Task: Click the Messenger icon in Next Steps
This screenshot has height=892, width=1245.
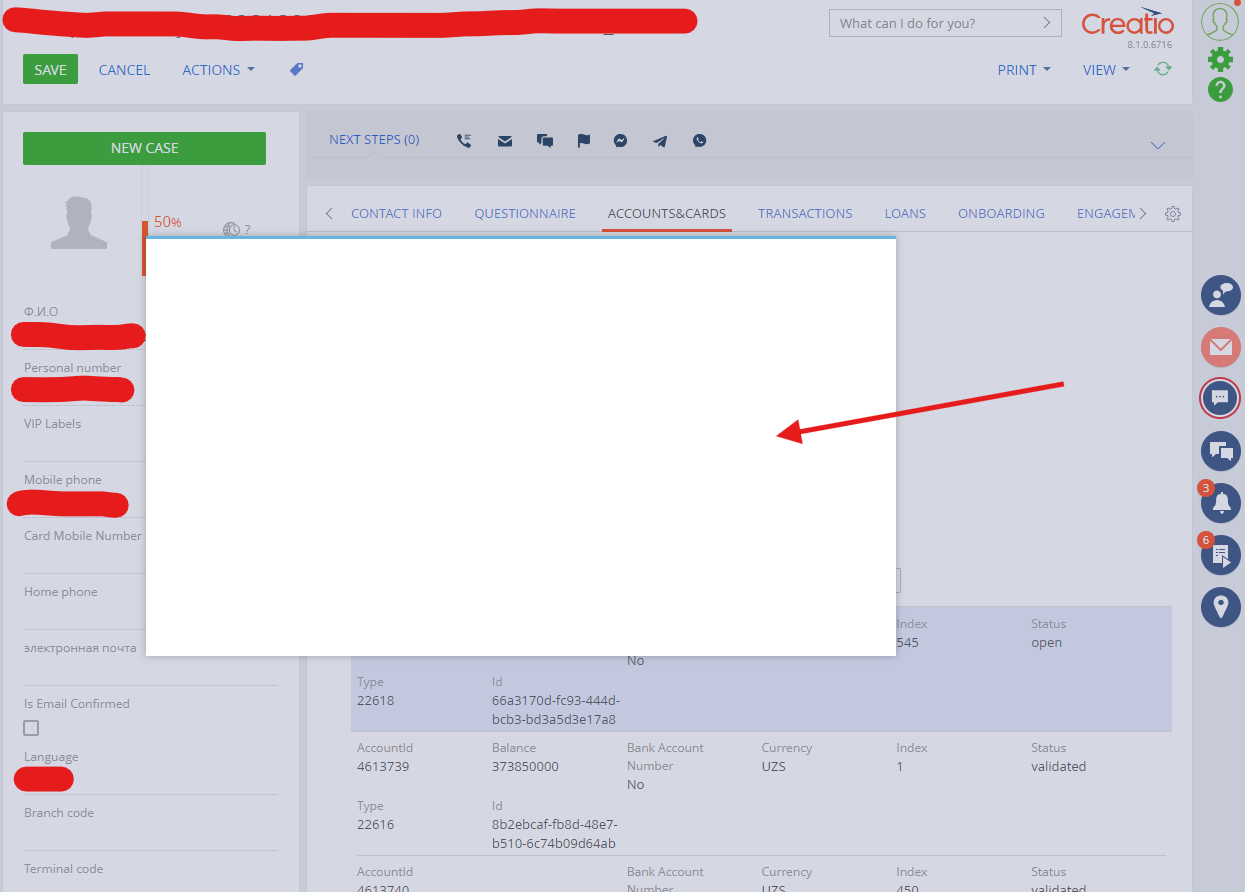Action: click(621, 141)
